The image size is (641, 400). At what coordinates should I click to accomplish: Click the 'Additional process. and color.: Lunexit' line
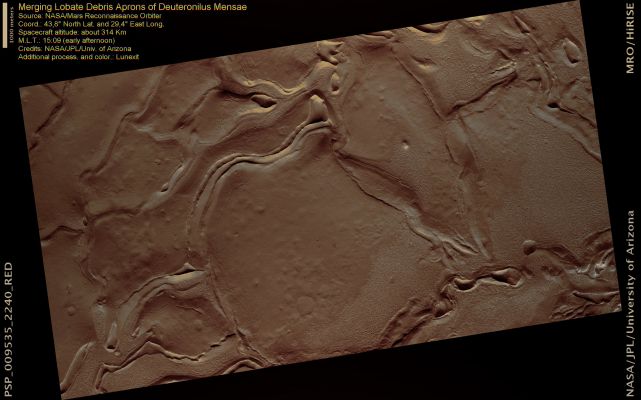(78, 57)
